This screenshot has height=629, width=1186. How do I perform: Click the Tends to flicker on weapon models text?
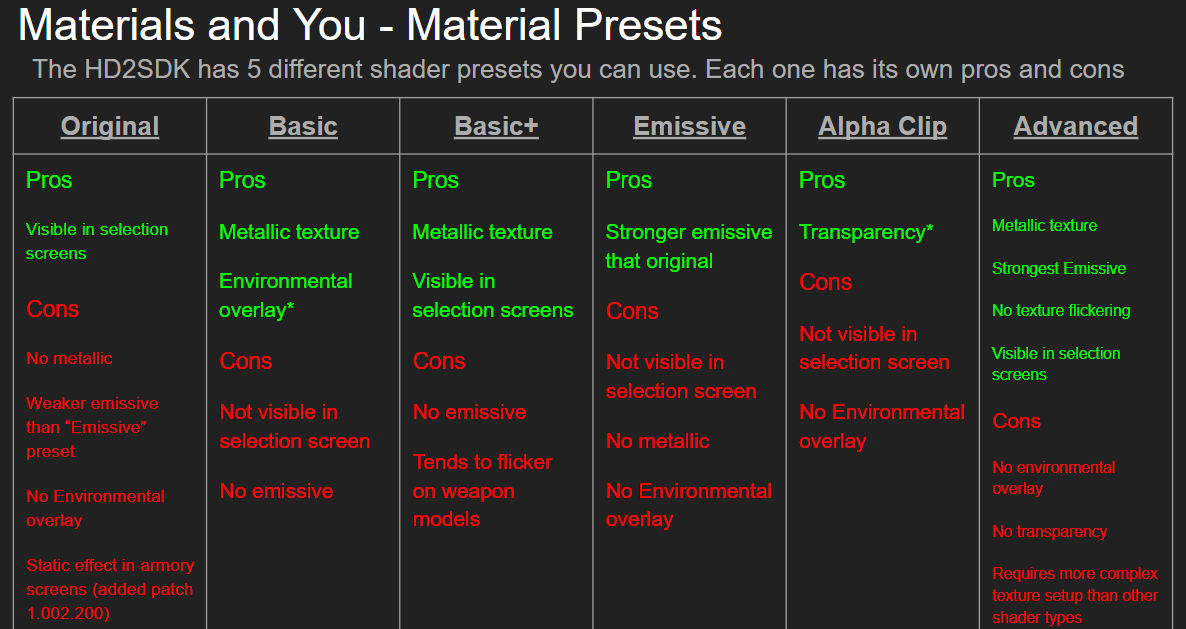482,491
